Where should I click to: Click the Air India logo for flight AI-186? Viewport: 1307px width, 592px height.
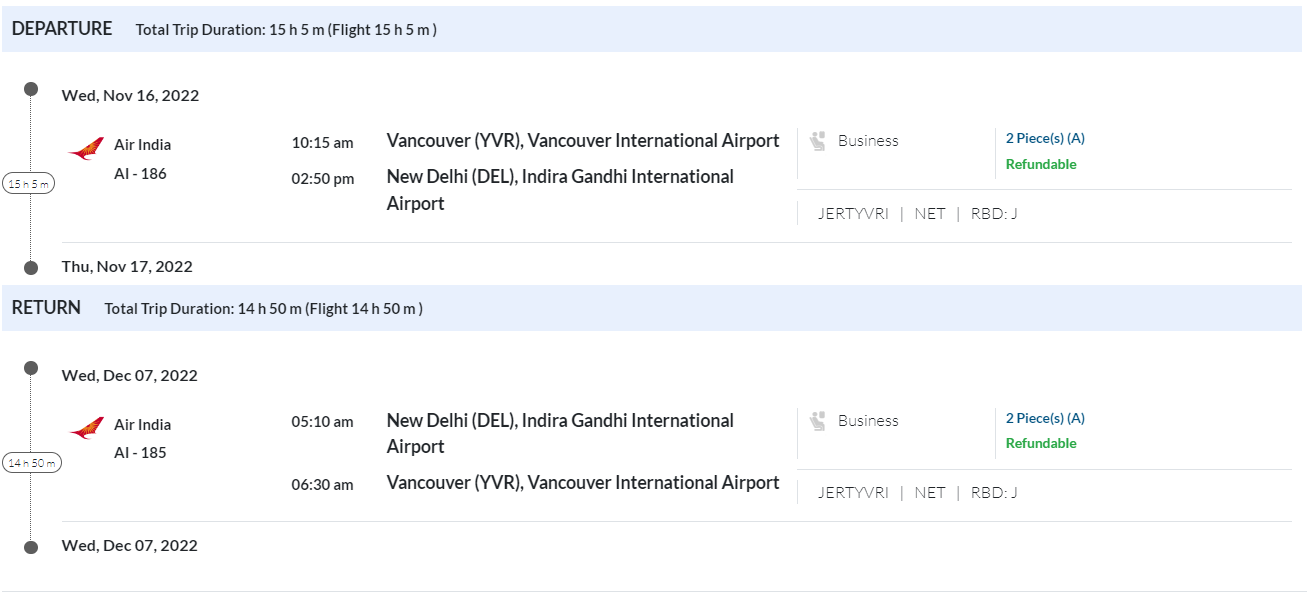(x=86, y=149)
